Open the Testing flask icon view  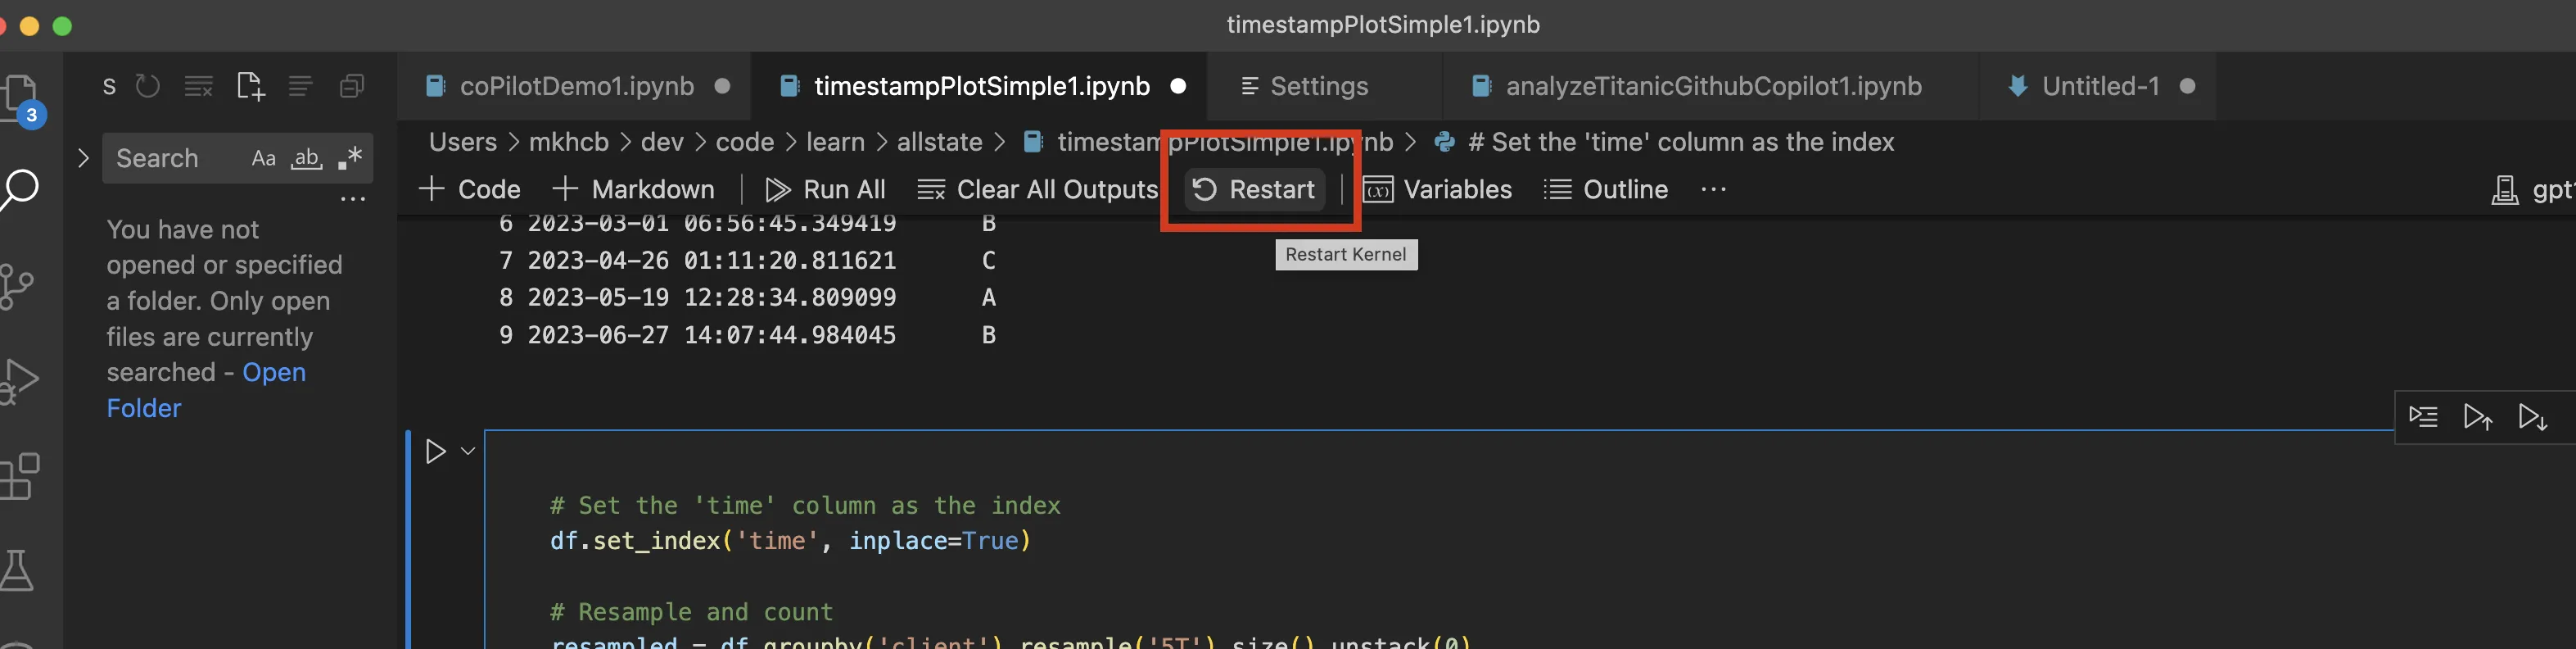tap(18, 570)
